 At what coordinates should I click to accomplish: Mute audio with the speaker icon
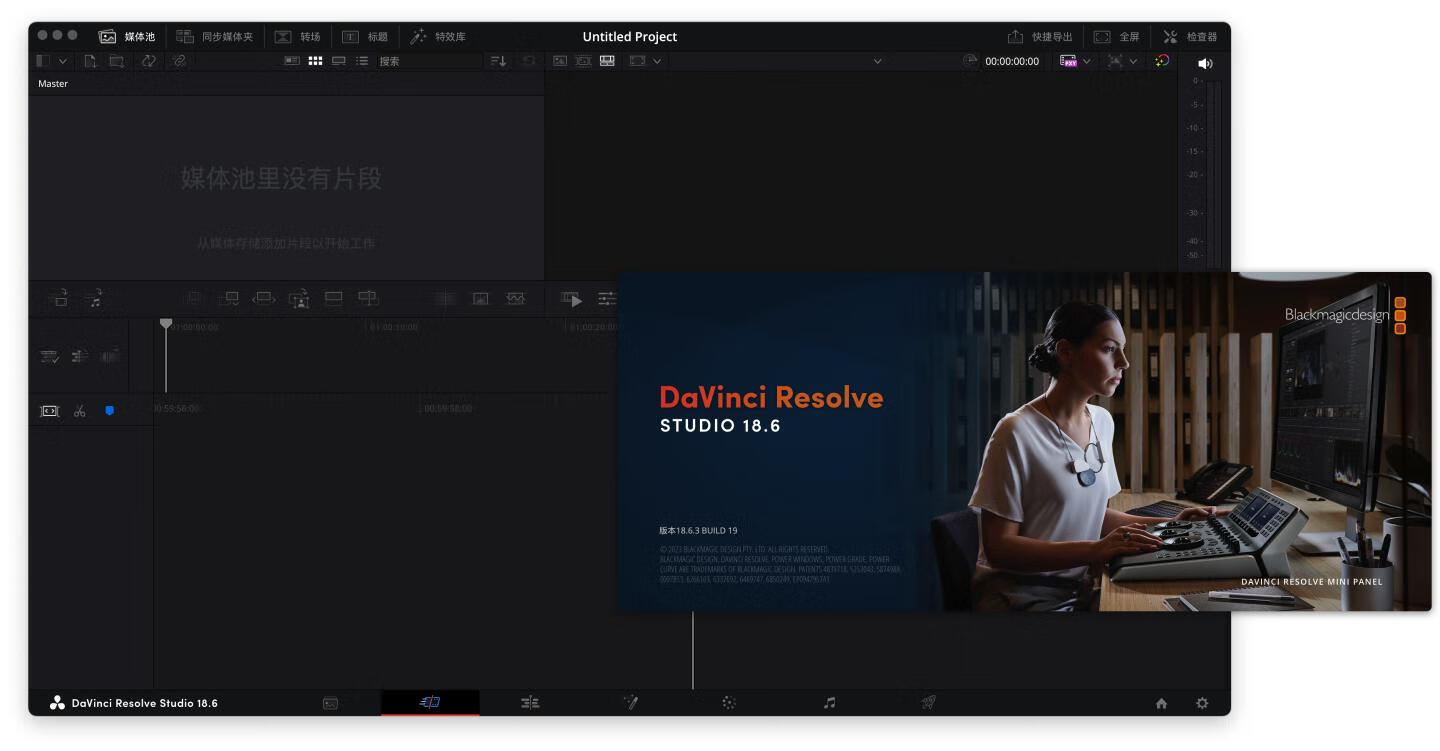point(1205,63)
